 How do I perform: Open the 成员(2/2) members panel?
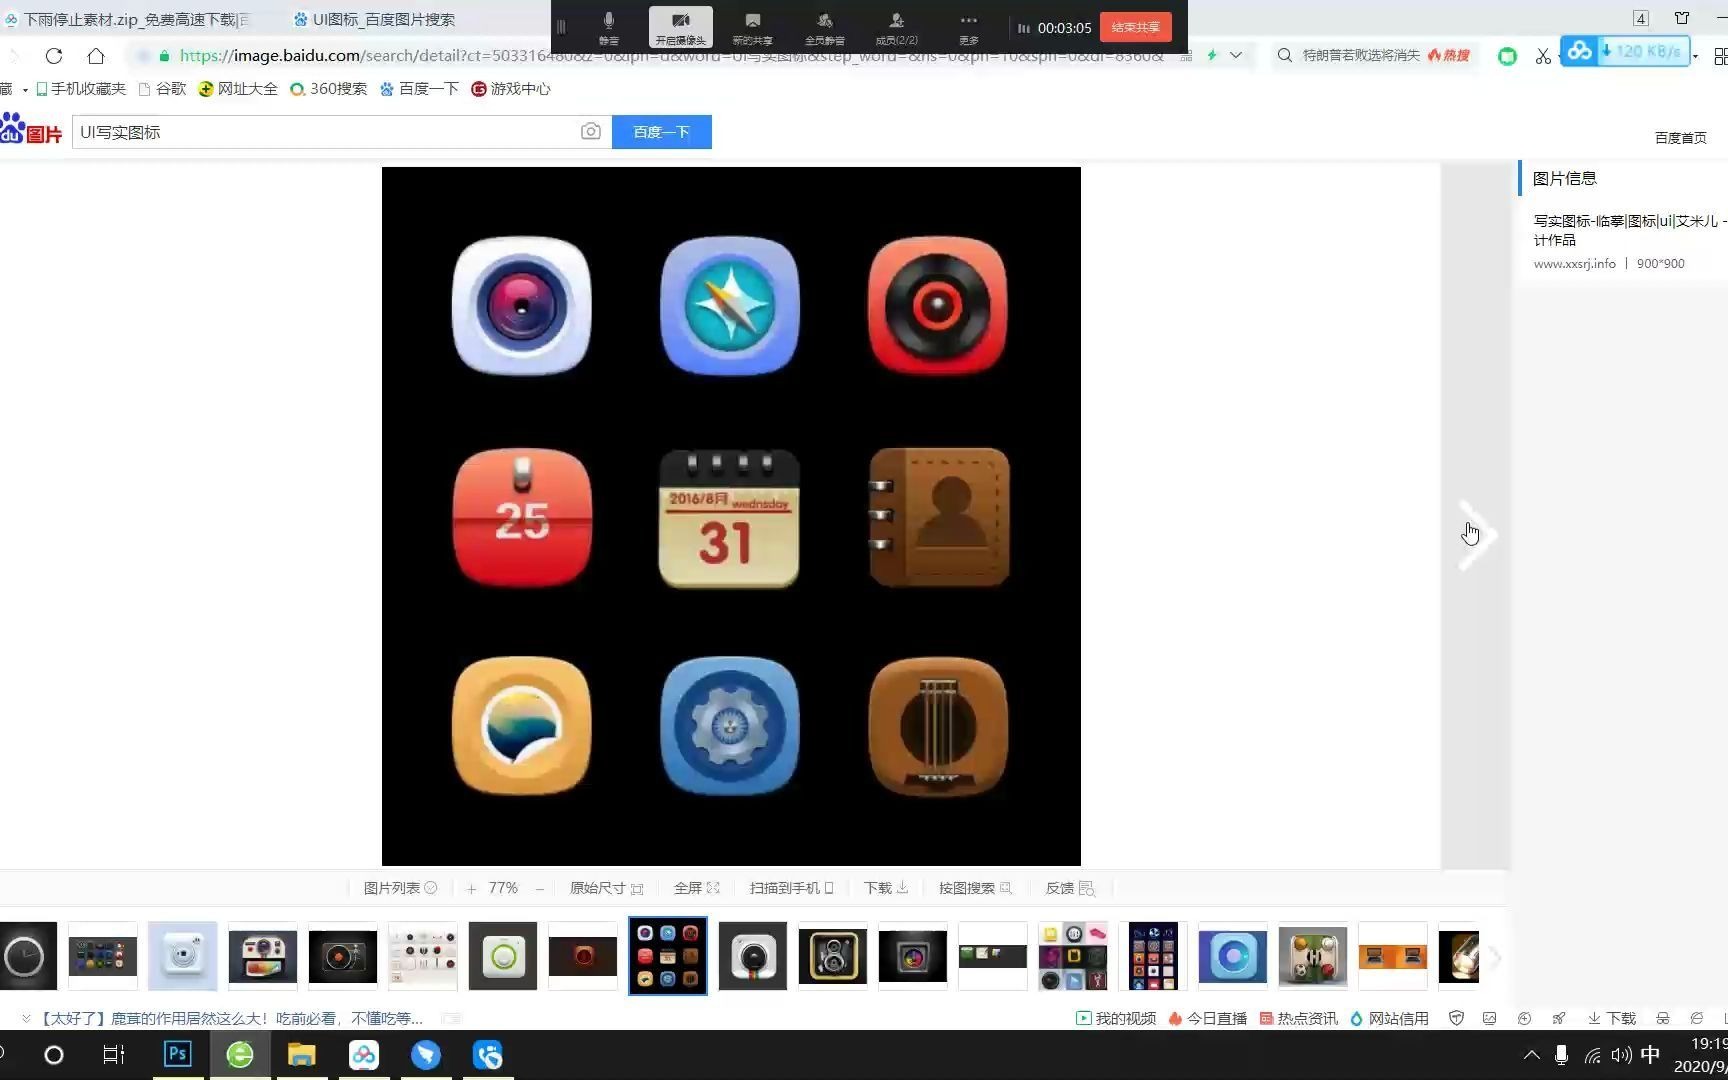tap(896, 27)
